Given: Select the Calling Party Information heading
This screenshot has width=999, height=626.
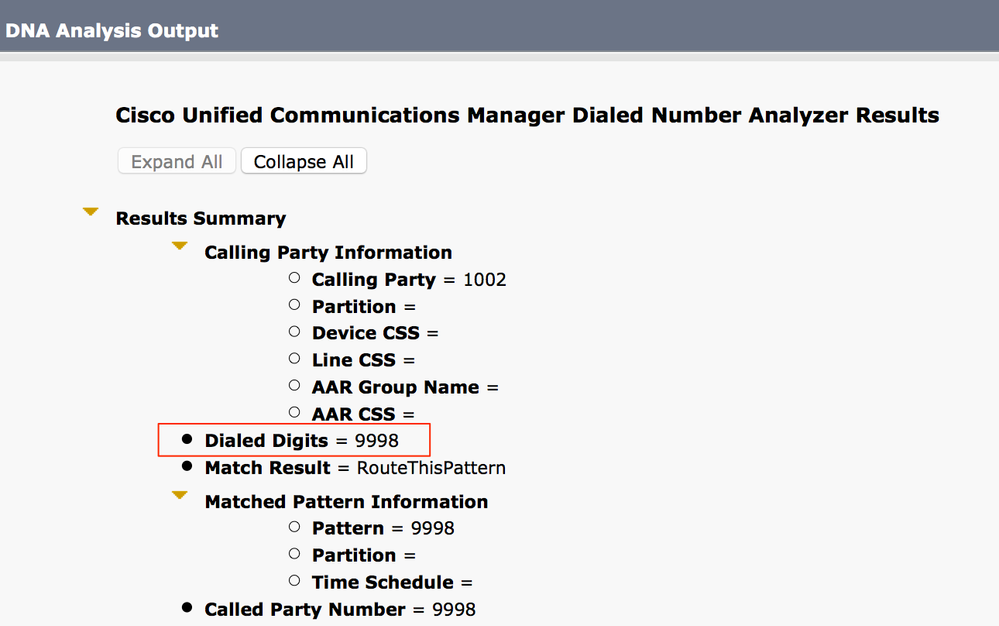Looking at the screenshot, I should click(328, 252).
